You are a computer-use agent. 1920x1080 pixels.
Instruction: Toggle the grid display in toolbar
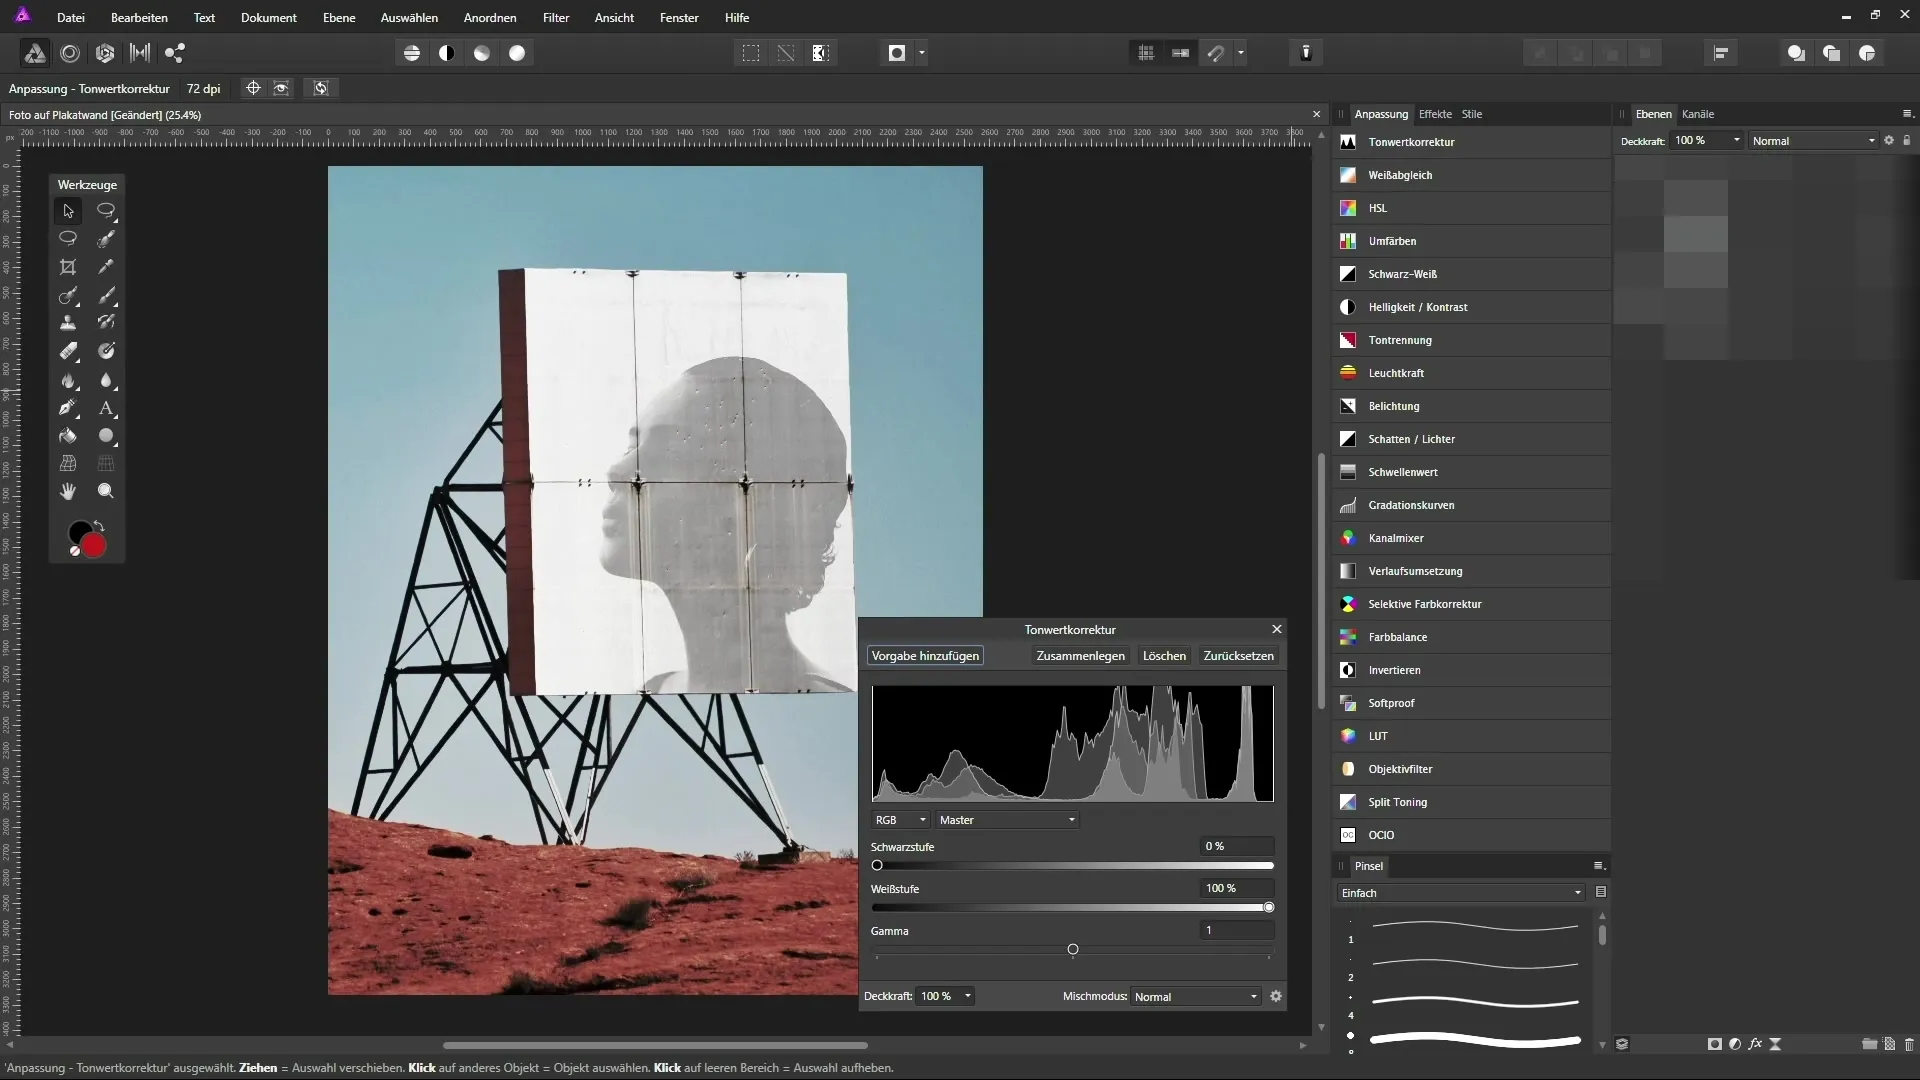pos(1146,53)
